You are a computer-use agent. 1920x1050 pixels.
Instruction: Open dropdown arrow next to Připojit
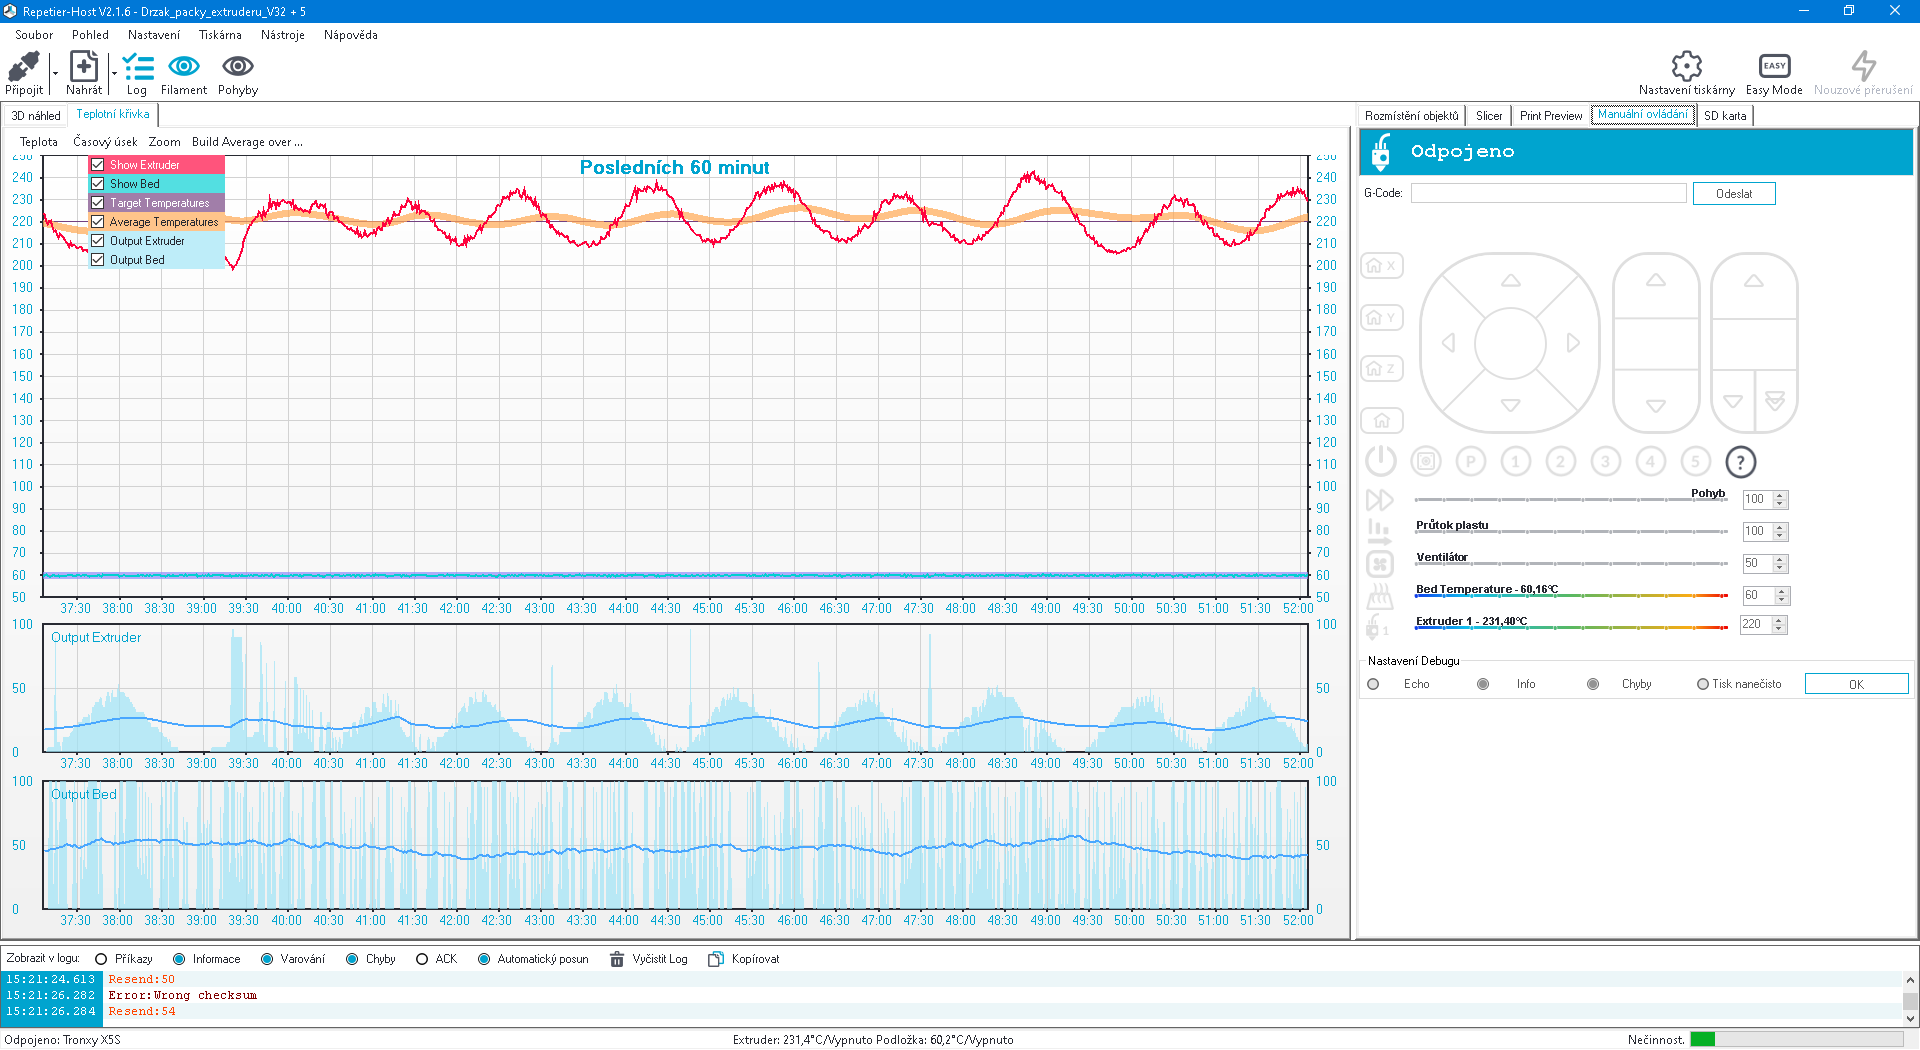(55, 74)
